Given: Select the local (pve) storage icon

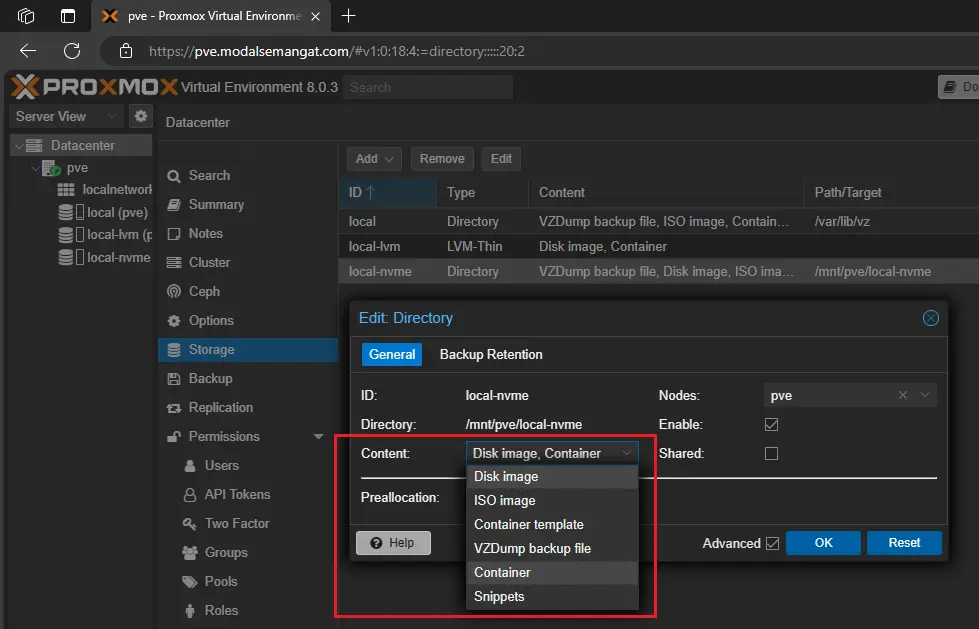Looking at the screenshot, I should click(66, 212).
